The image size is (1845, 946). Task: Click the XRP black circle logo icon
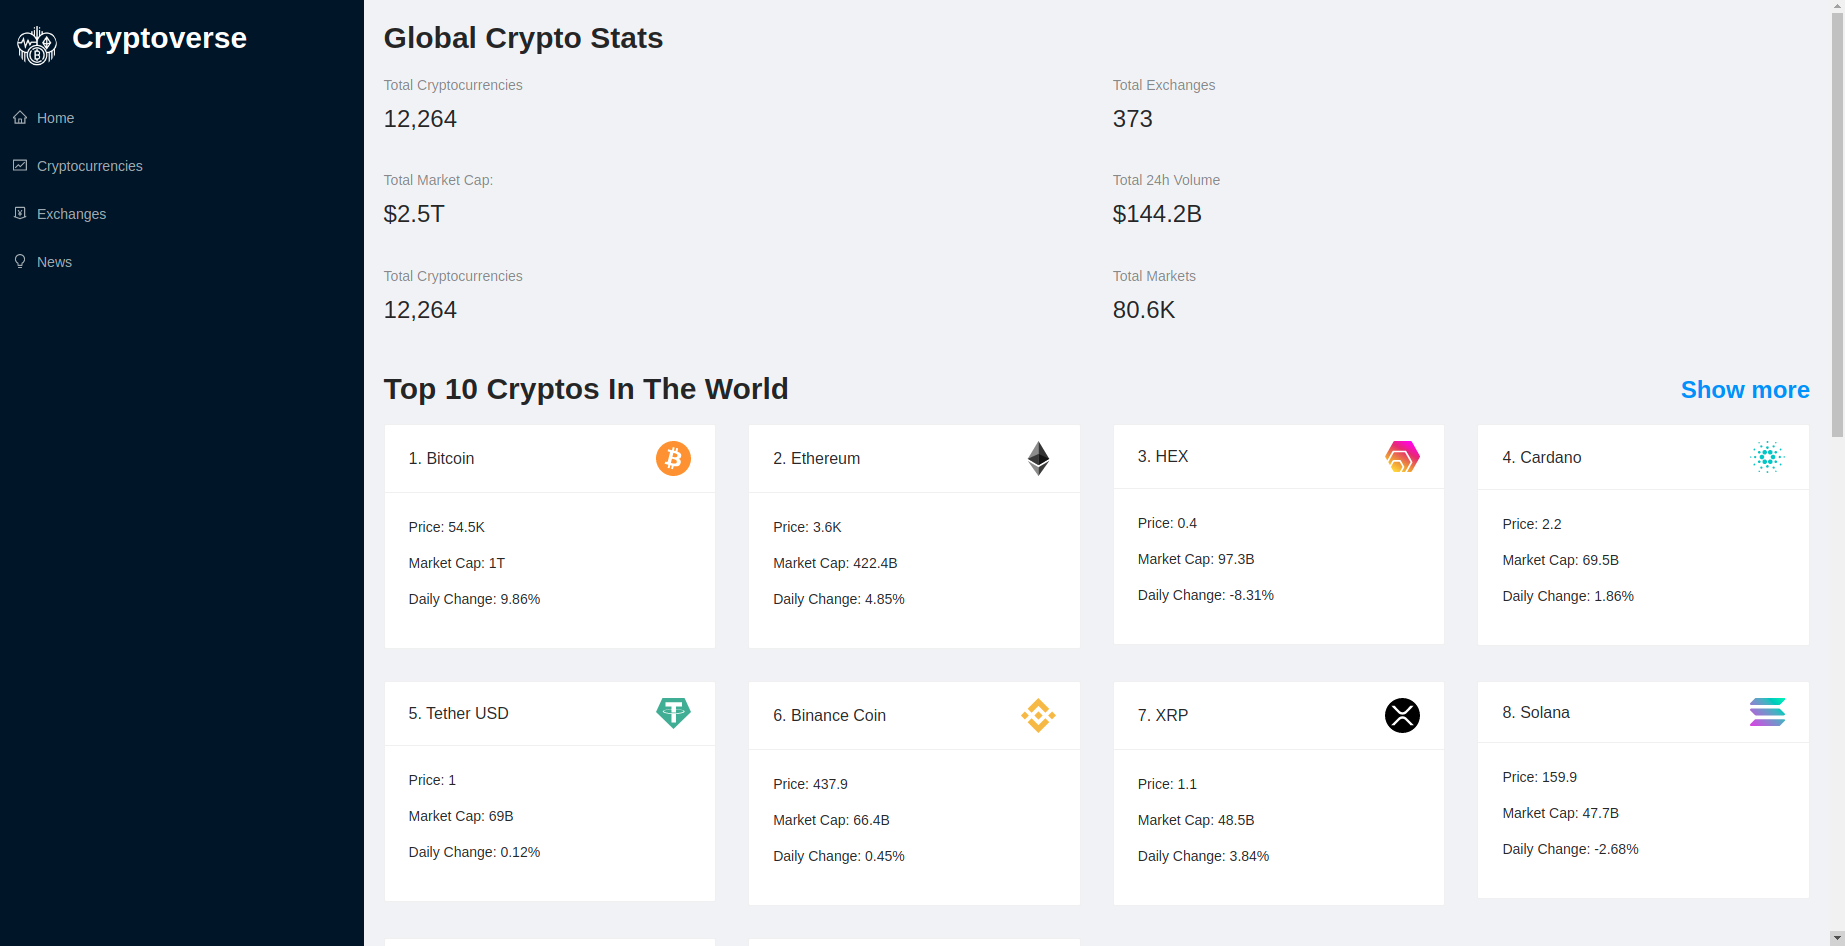pos(1402,715)
